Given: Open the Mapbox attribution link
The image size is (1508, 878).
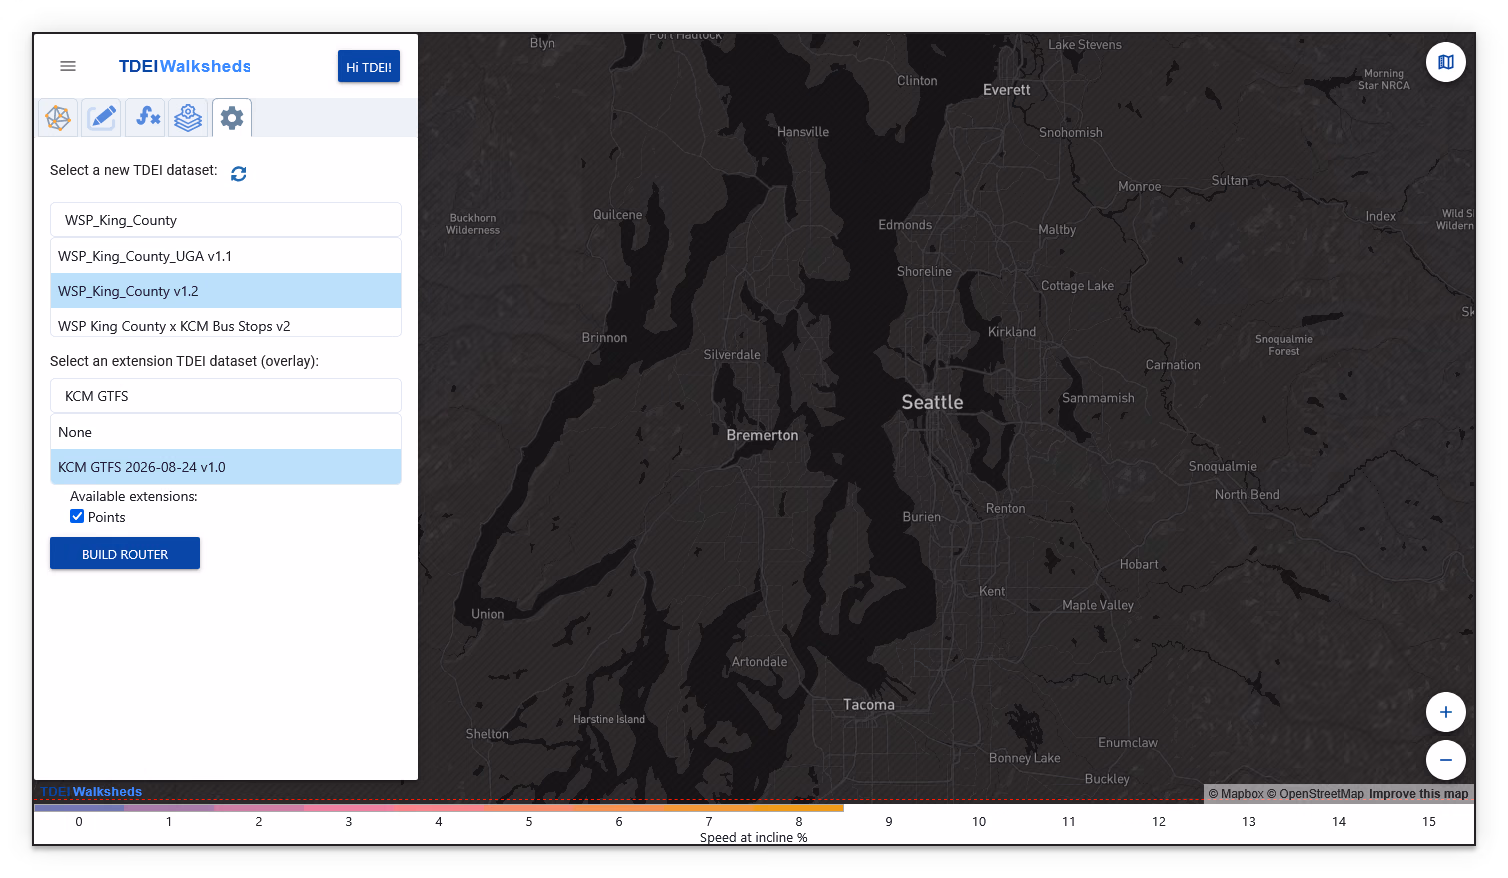Looking at the screenshot, I should tap(1236, 794).
